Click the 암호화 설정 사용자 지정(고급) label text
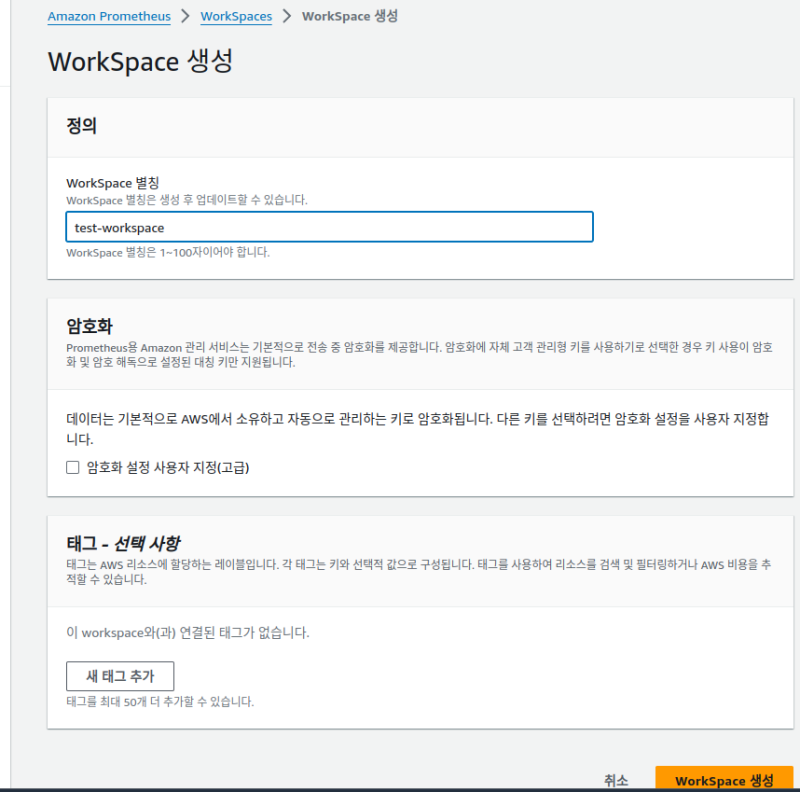The image size is (800, 792). click(167, 467)
